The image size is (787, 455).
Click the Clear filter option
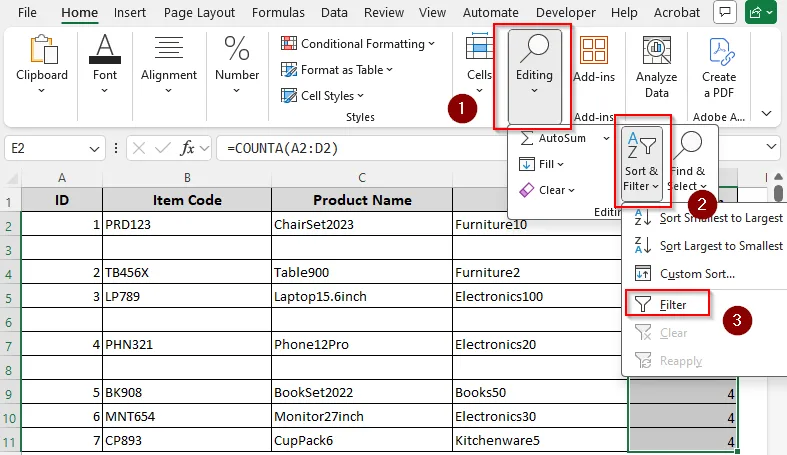662,333
